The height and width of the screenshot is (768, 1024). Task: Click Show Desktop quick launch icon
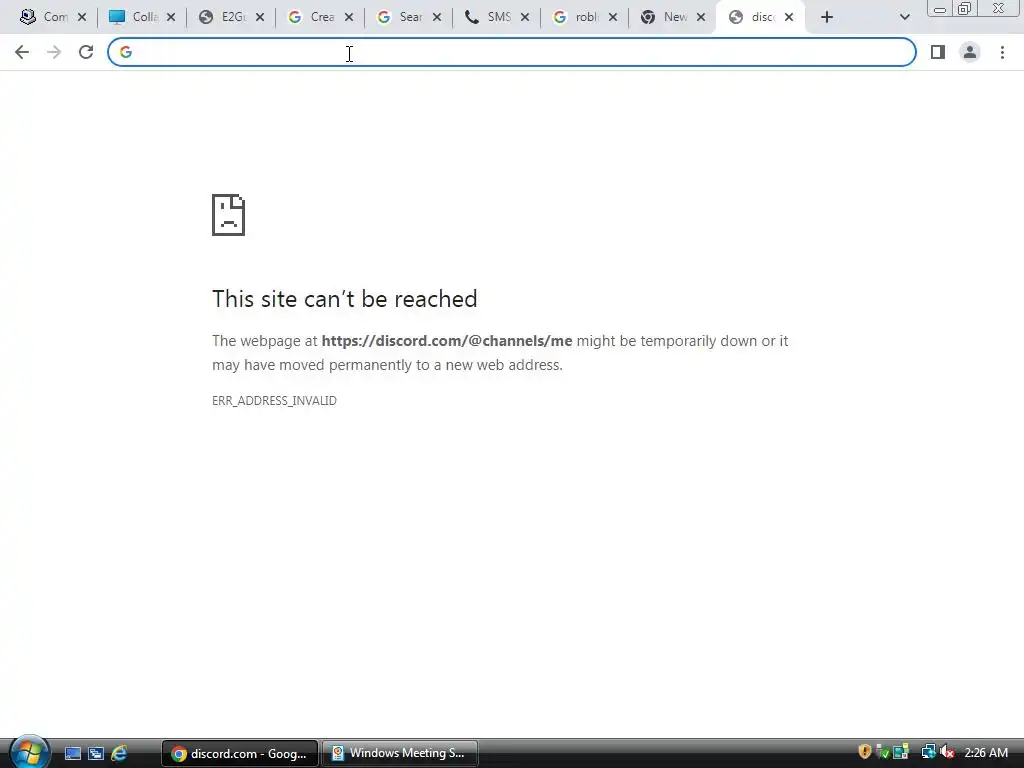(x=72, y=754)
